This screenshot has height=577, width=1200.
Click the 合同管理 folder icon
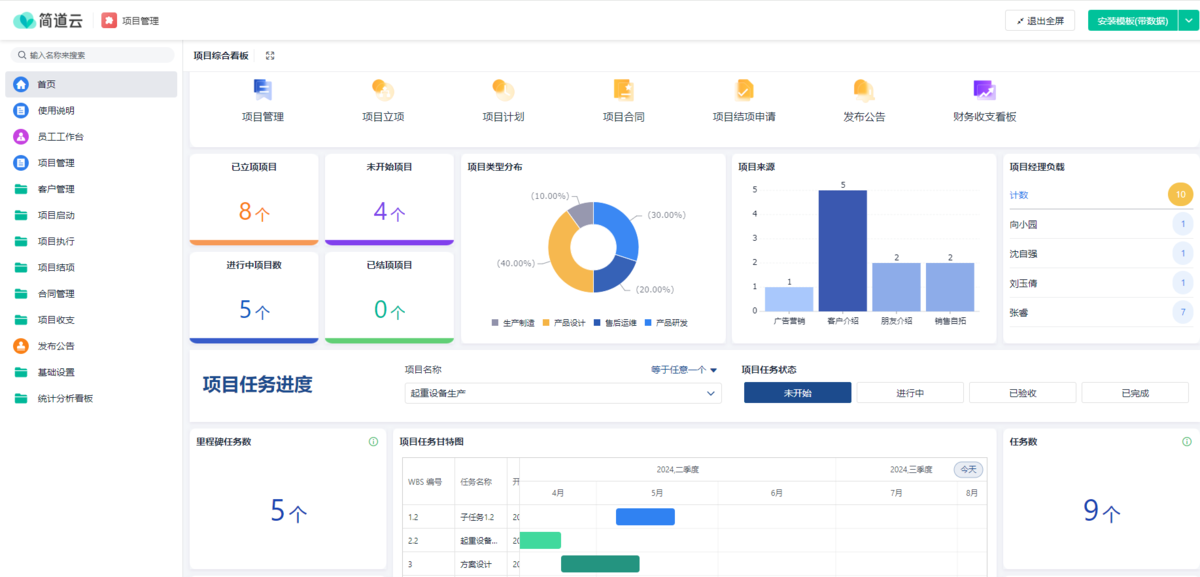[x=21, y=294]
